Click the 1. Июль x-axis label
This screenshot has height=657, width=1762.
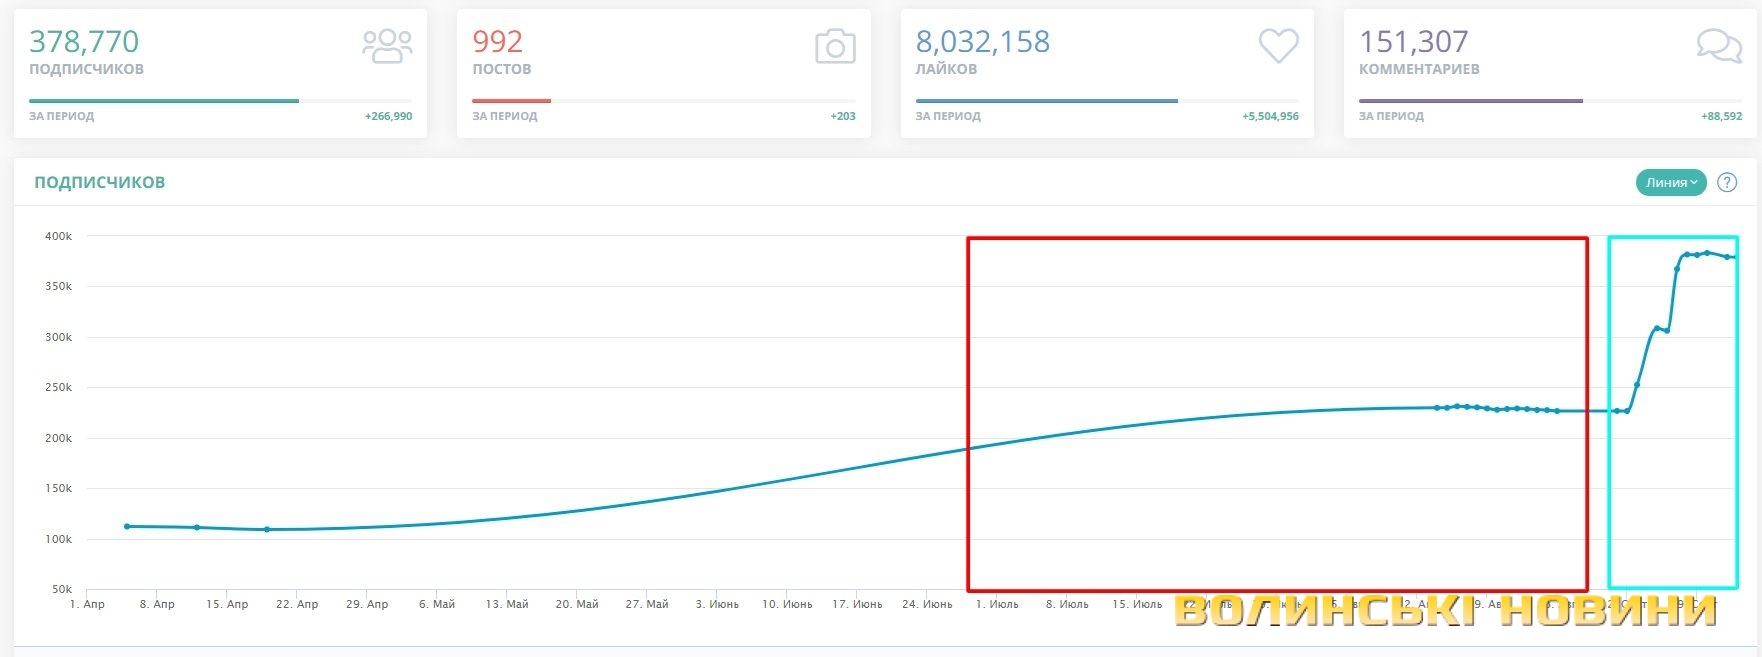click(997, 604)
